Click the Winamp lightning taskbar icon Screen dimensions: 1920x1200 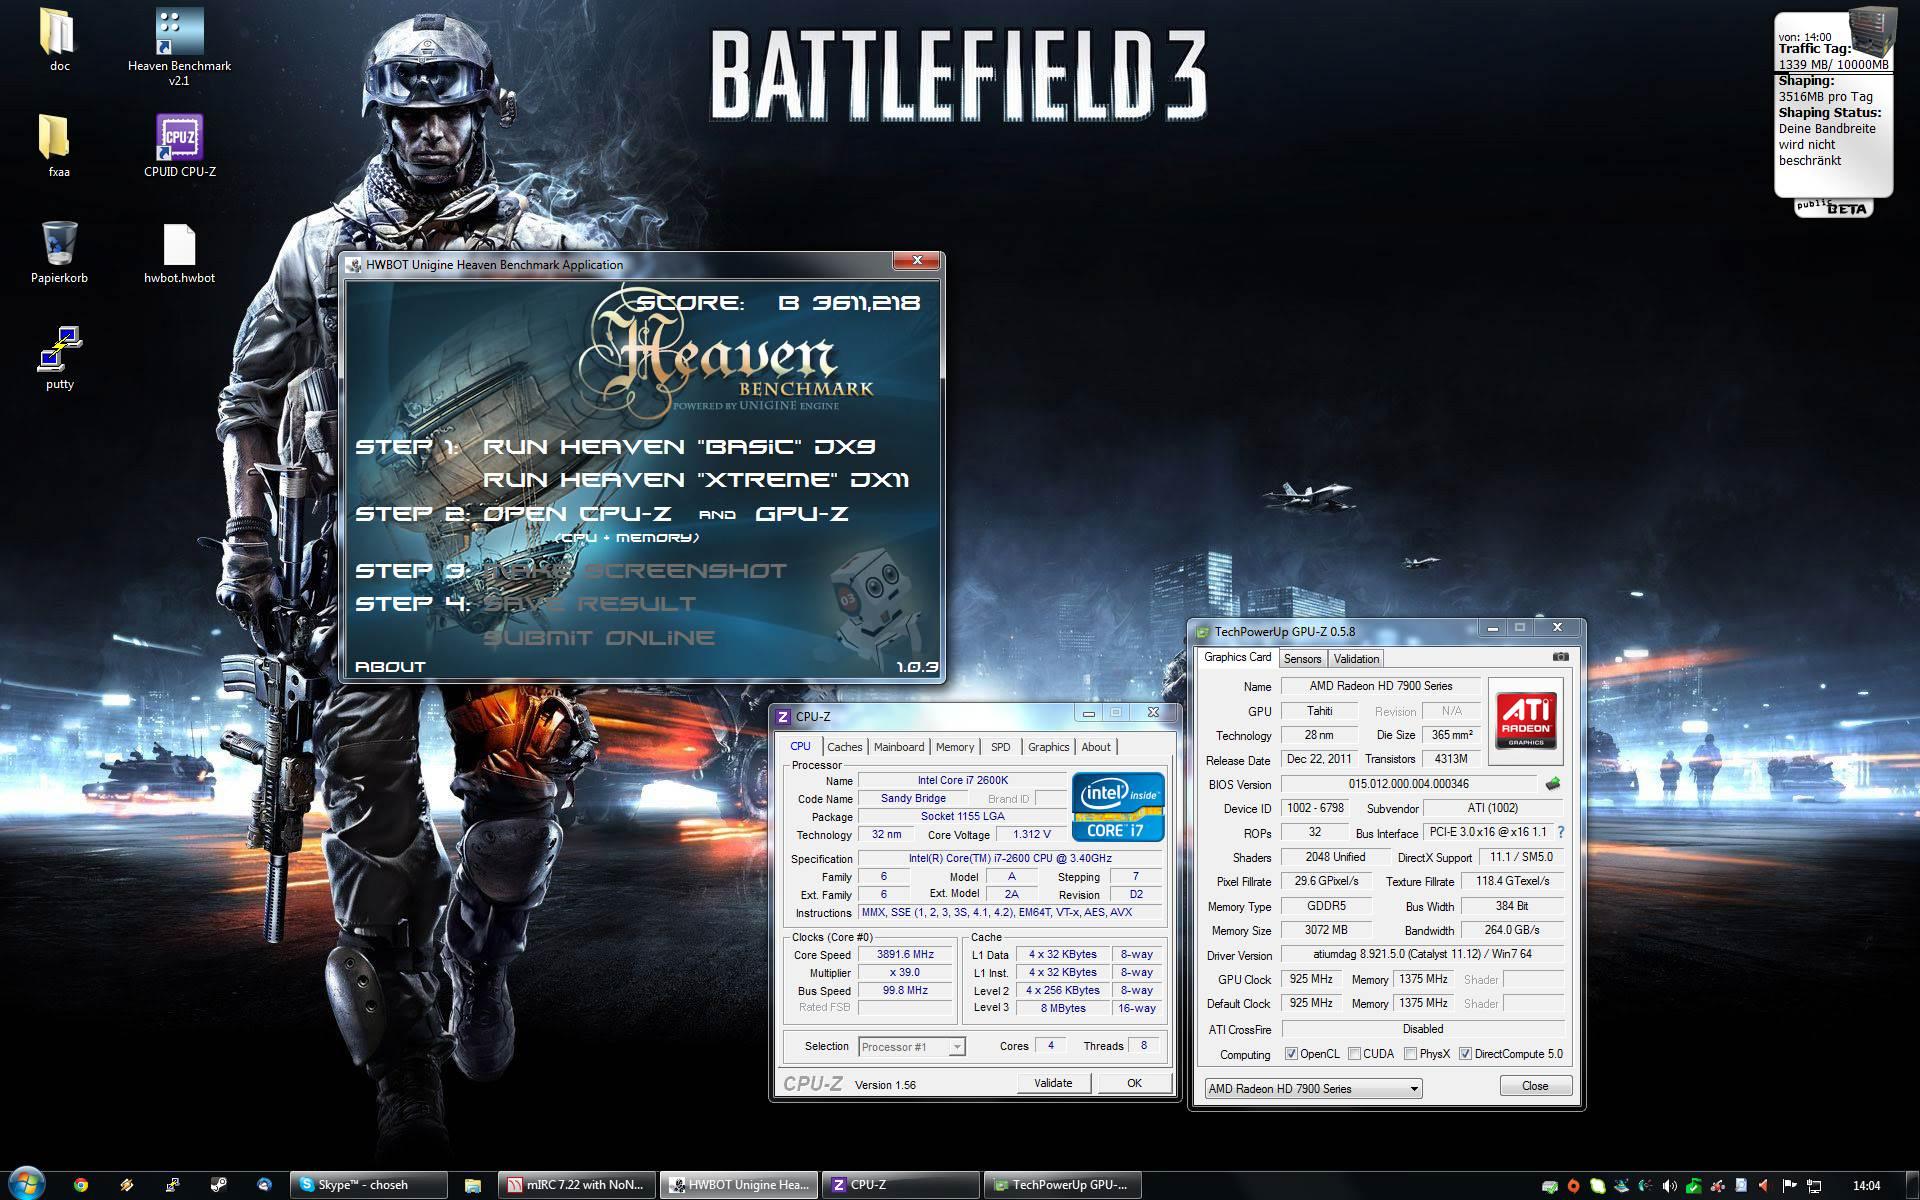pos(126,1185)
